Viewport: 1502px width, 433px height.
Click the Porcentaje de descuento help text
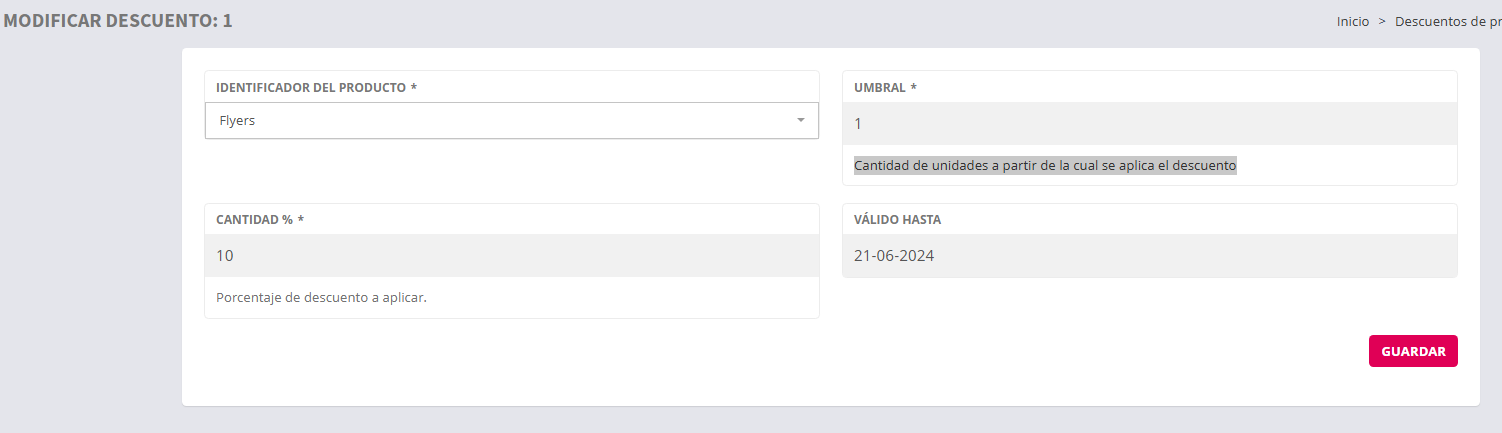click(321, 298)
